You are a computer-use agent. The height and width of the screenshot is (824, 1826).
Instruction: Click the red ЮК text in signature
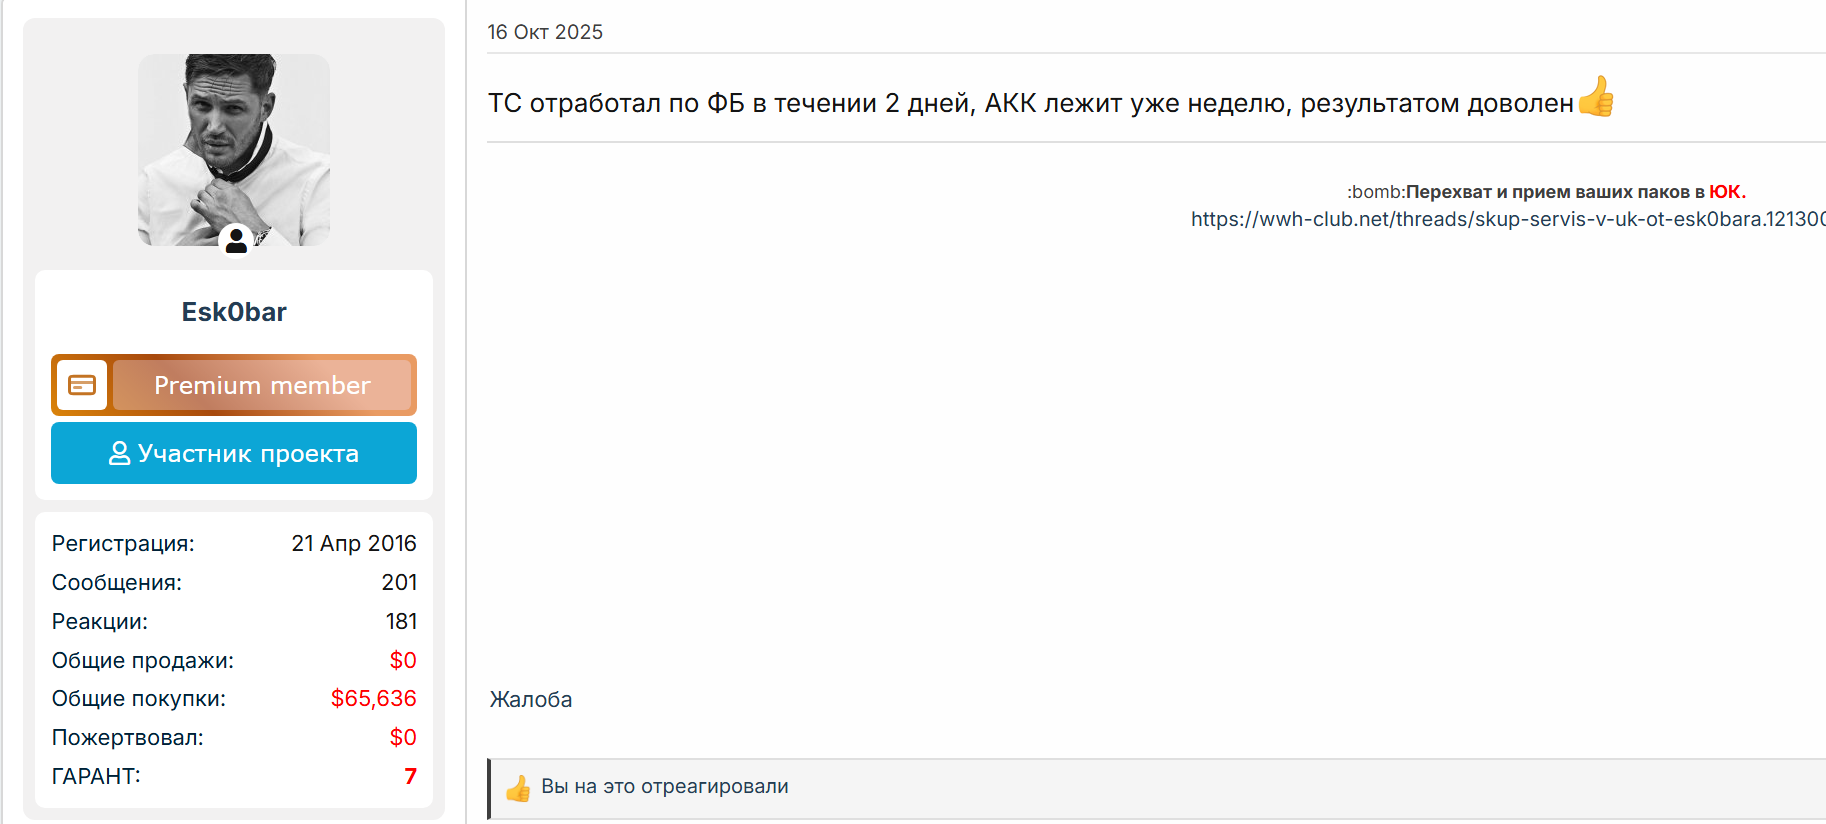1727,192
